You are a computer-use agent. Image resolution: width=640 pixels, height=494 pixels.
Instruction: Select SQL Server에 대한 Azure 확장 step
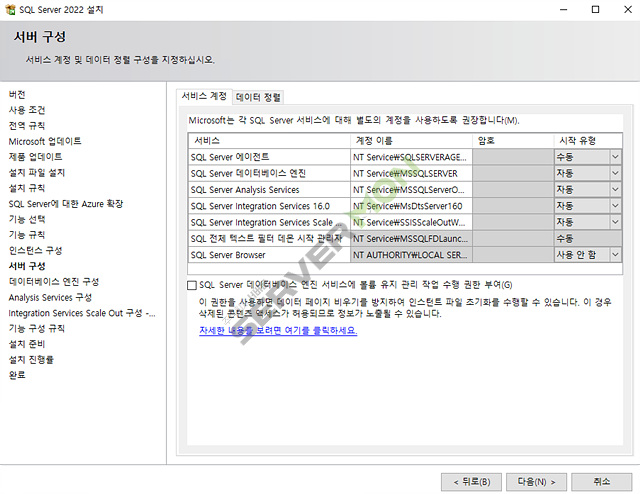66,204
